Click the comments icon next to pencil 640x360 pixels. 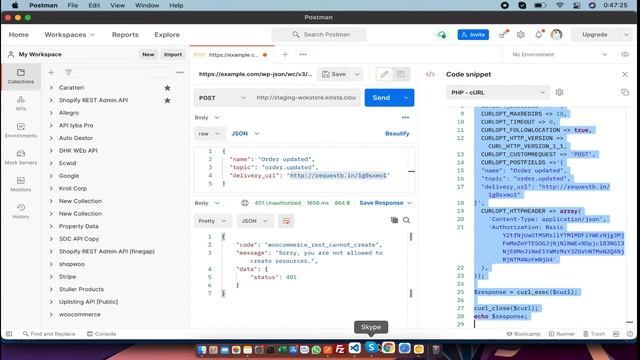pyautogui.click(x=401, y=74)
